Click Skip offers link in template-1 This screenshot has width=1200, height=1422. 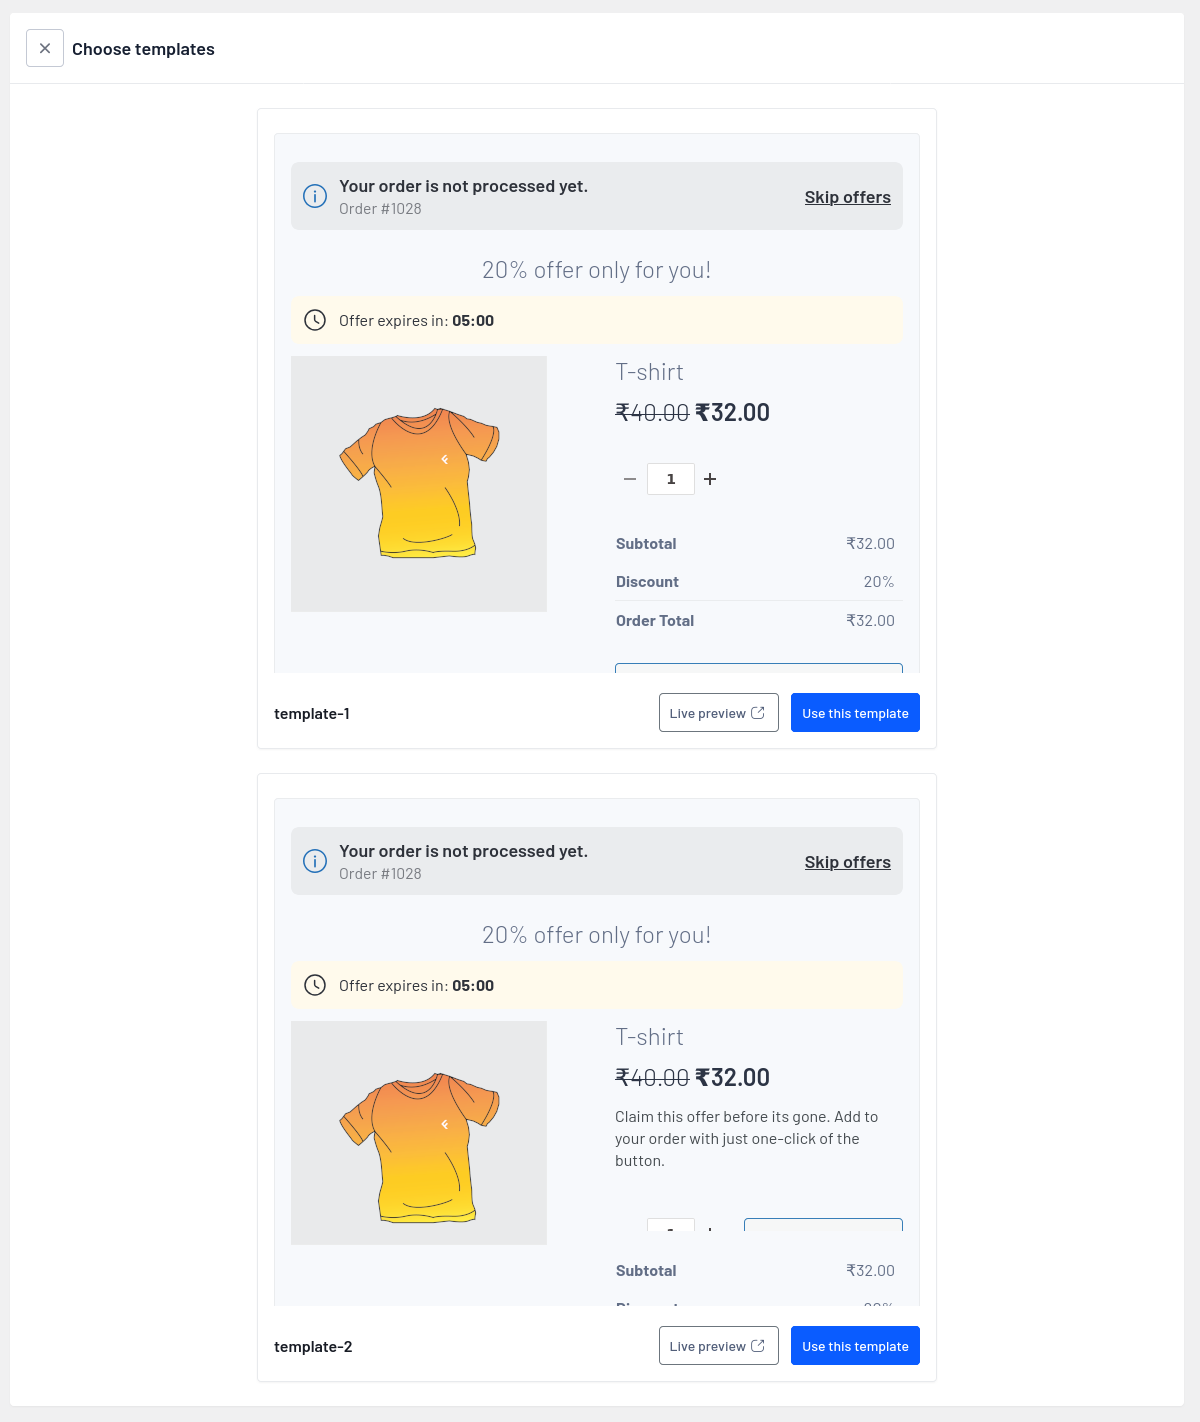coord(847,197)
